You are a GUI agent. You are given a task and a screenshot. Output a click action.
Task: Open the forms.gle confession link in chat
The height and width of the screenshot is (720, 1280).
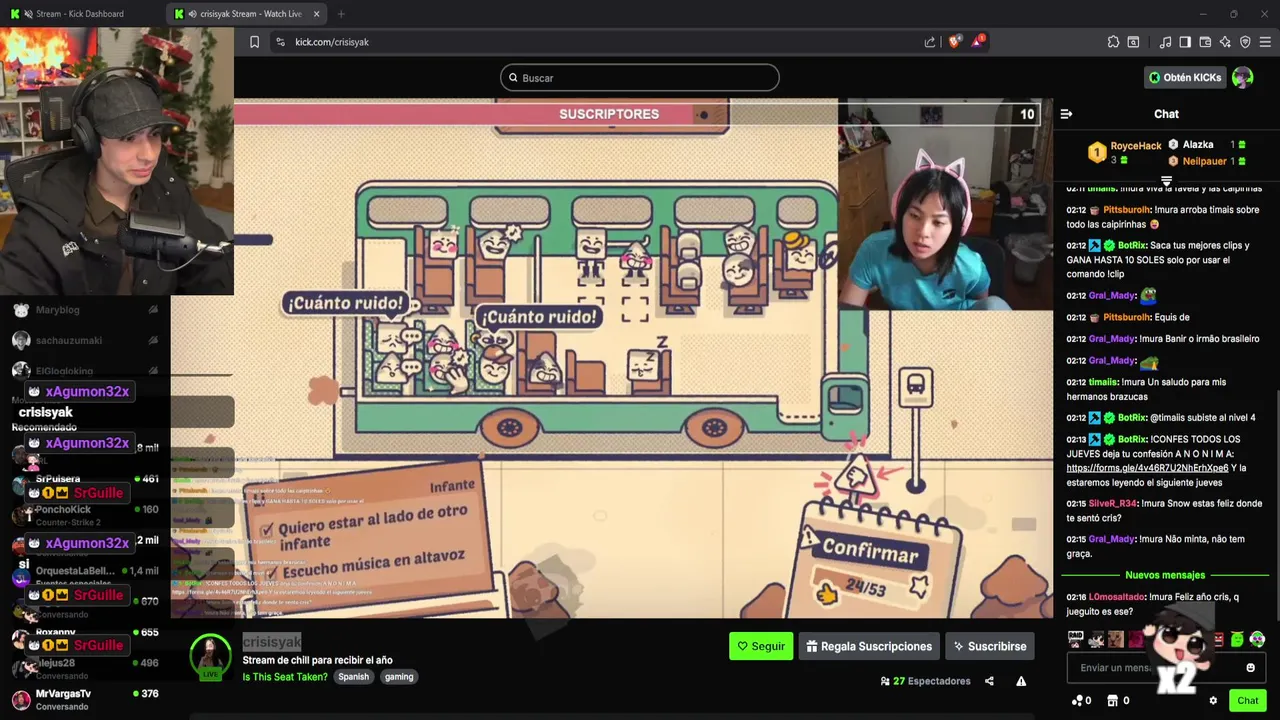point(1147,468)
